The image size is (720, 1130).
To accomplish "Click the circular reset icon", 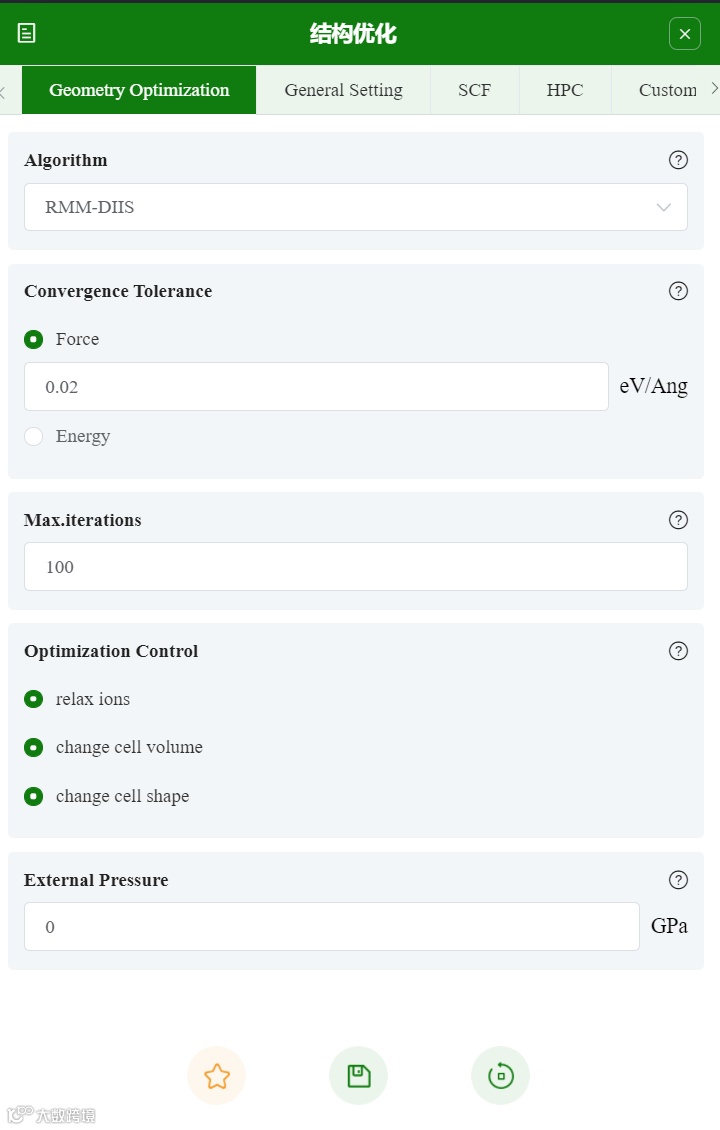I will coord(500,1076).
